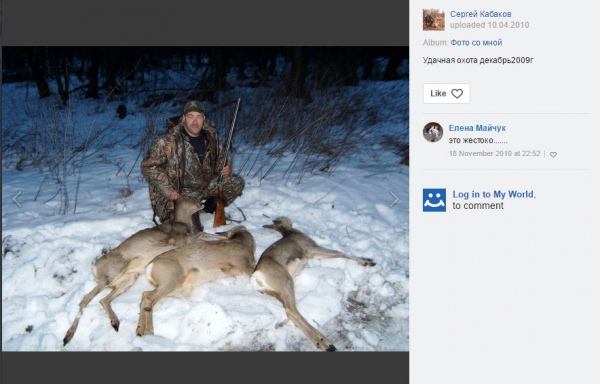Select the 18 November 2010 comment timestamp
This screenshot has width=600, height=384.
tap(494, 153)
